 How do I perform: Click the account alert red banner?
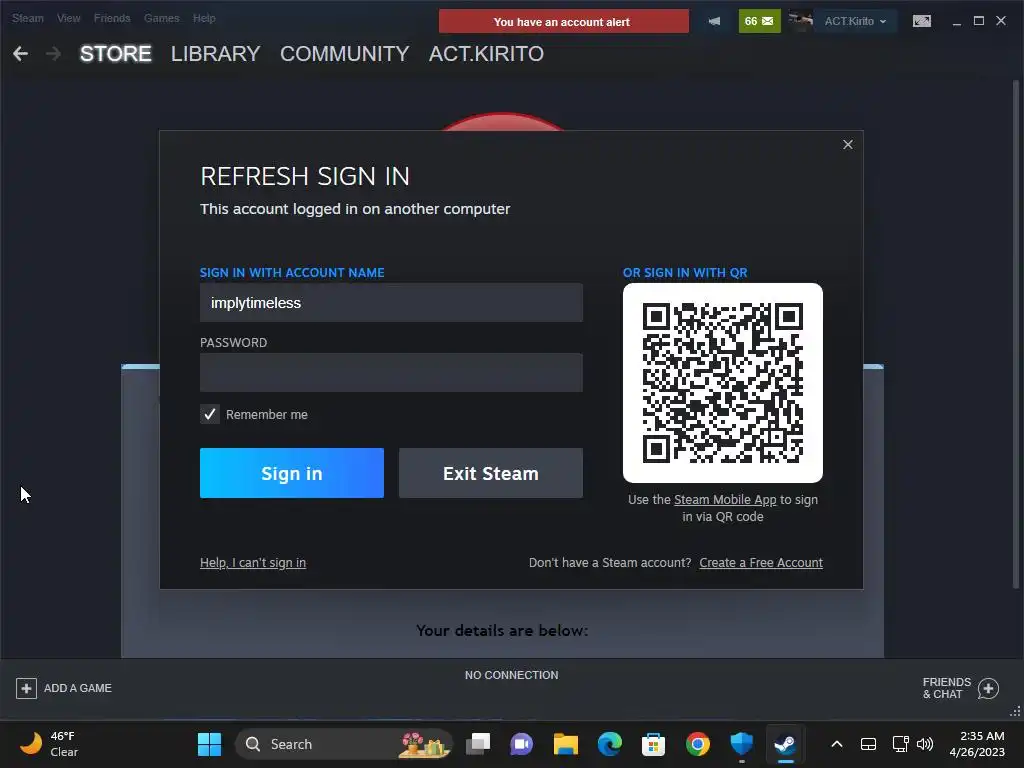click(x=564, y=21)
